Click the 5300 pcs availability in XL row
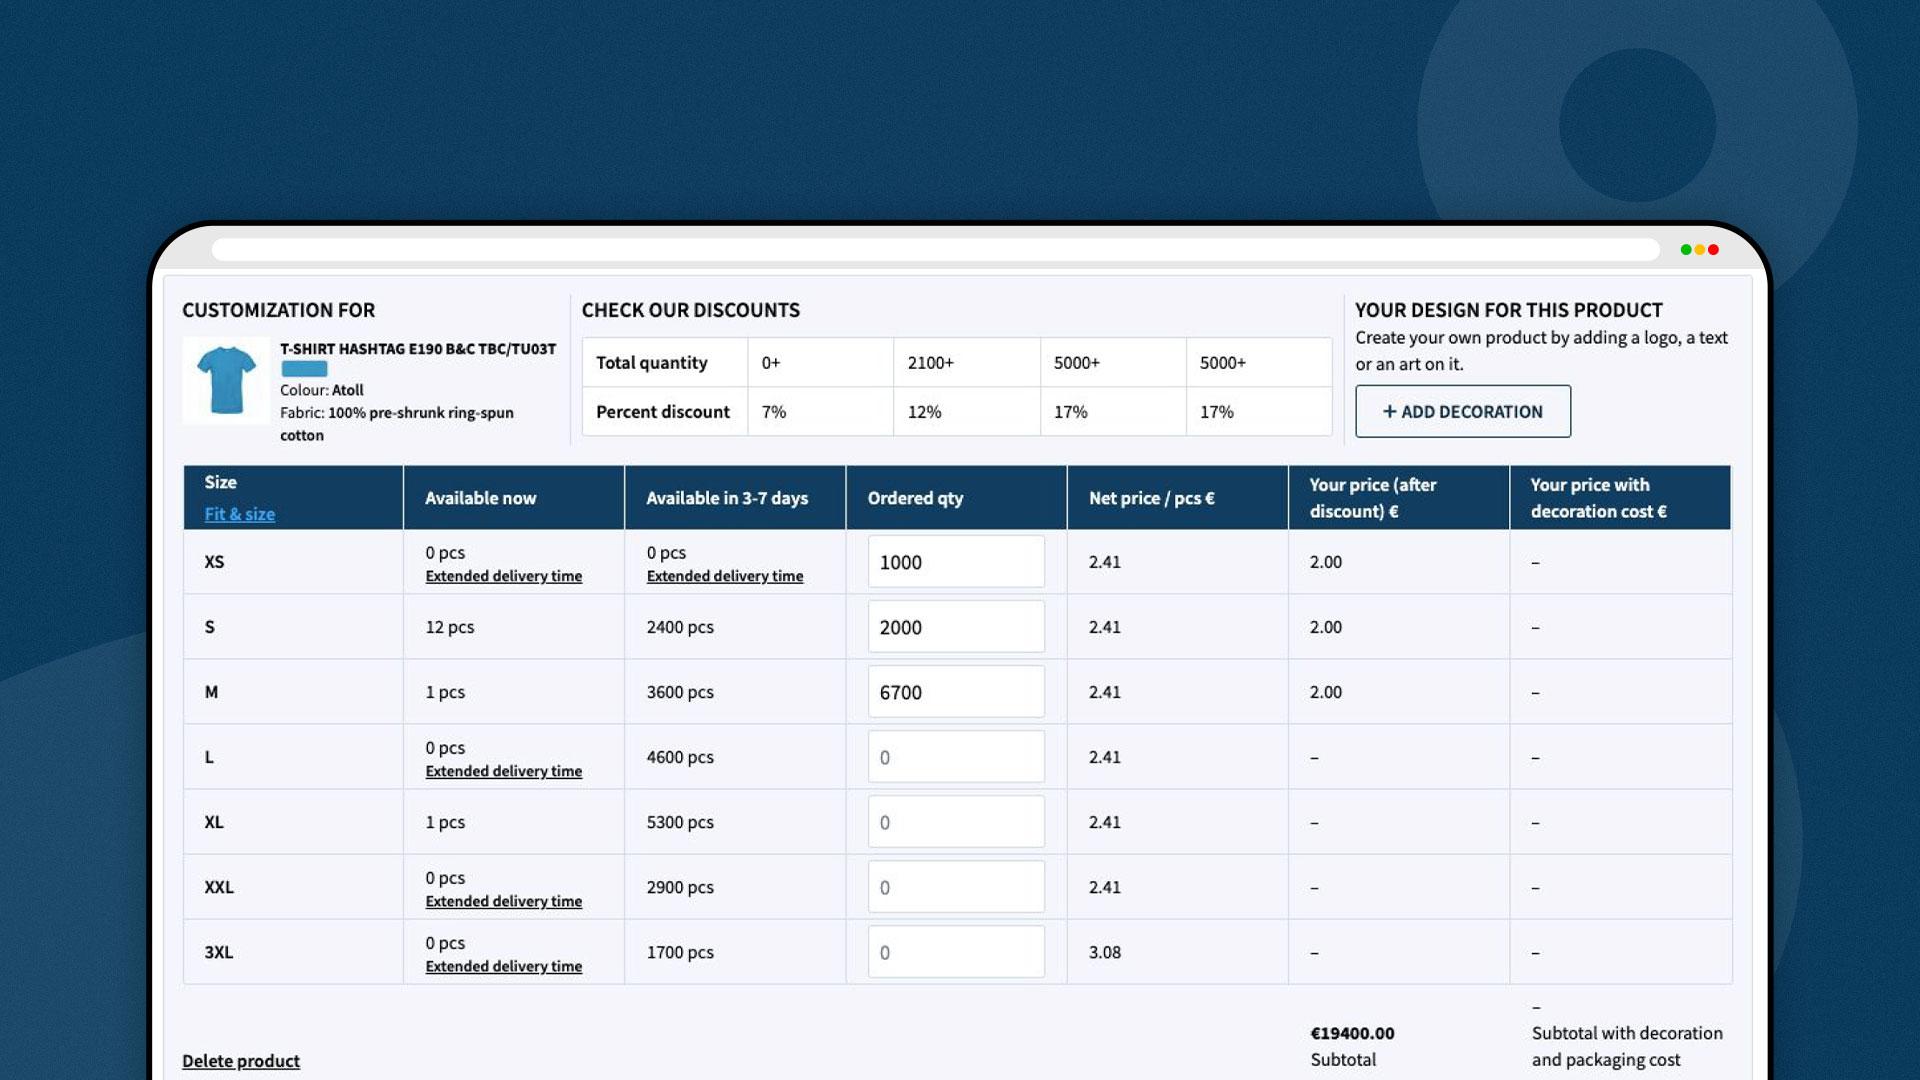 coord(680,822)
